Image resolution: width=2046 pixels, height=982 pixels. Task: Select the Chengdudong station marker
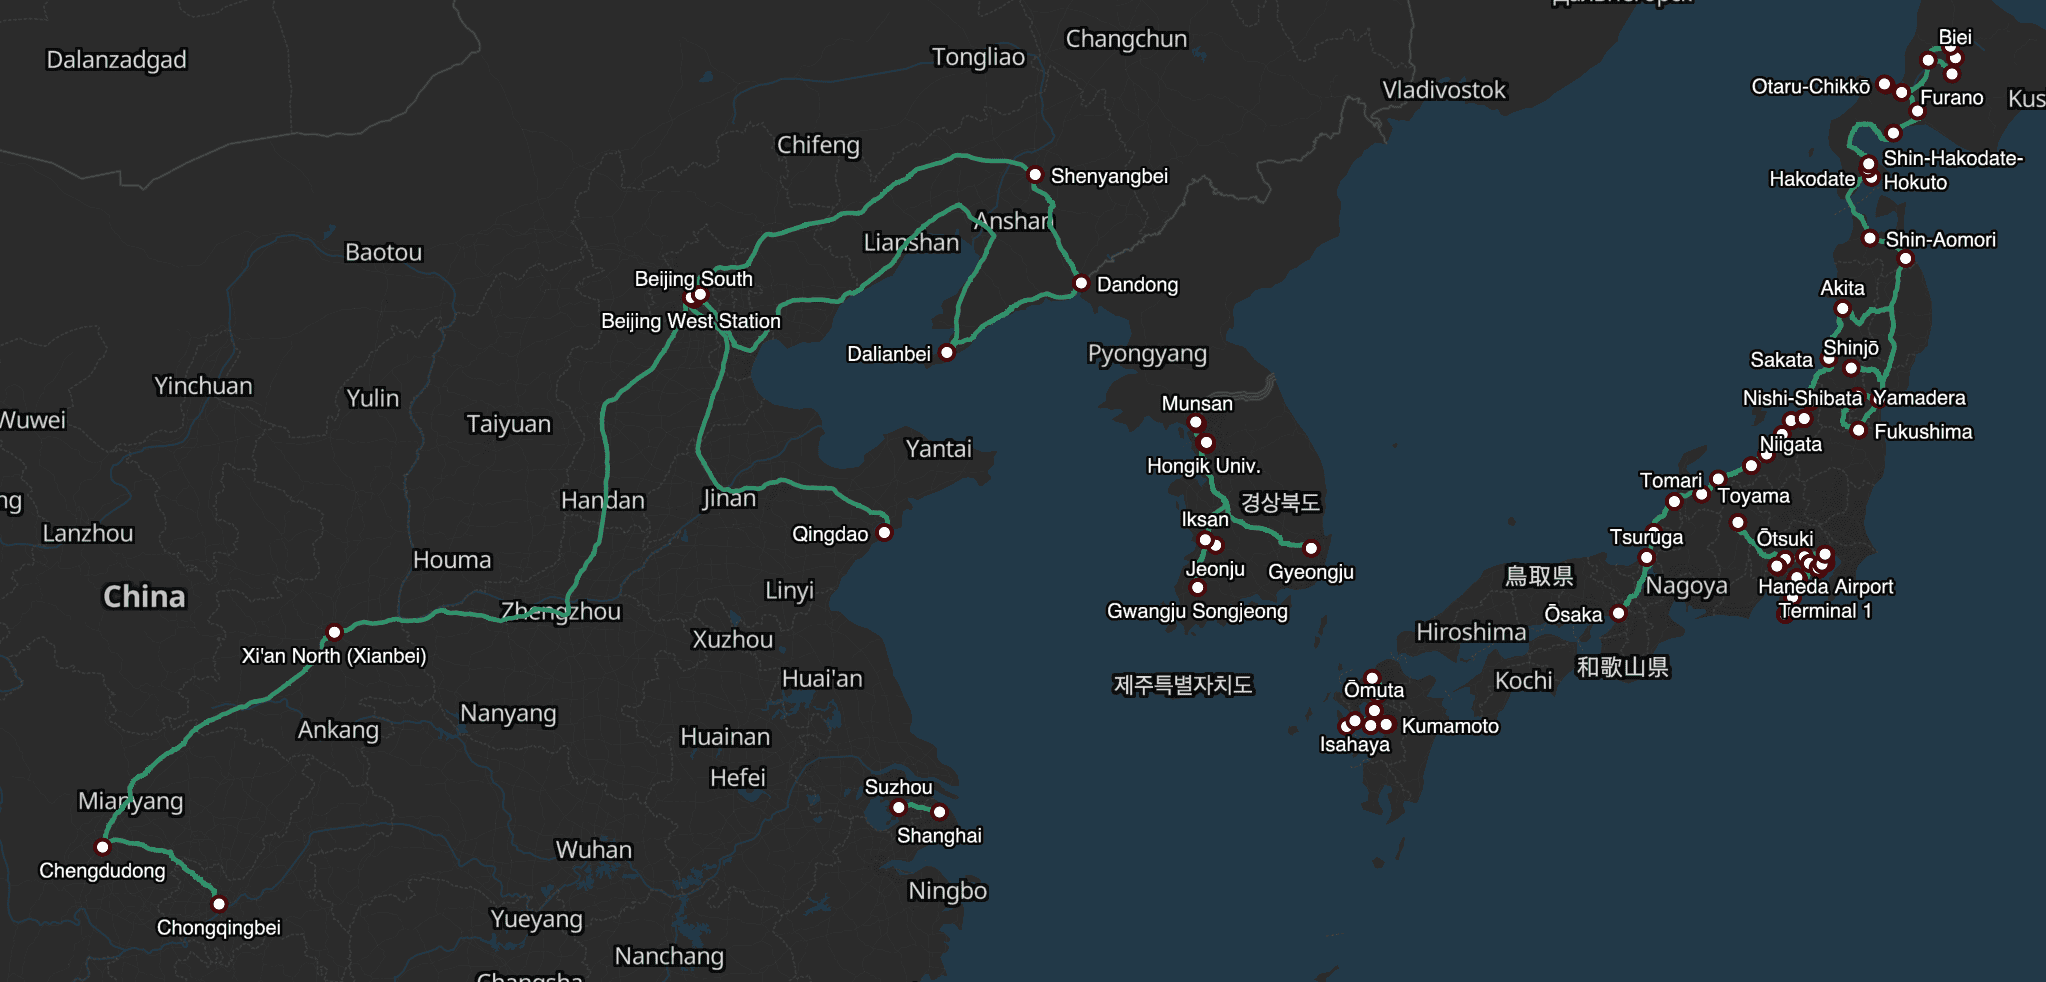tap(102, 848)
